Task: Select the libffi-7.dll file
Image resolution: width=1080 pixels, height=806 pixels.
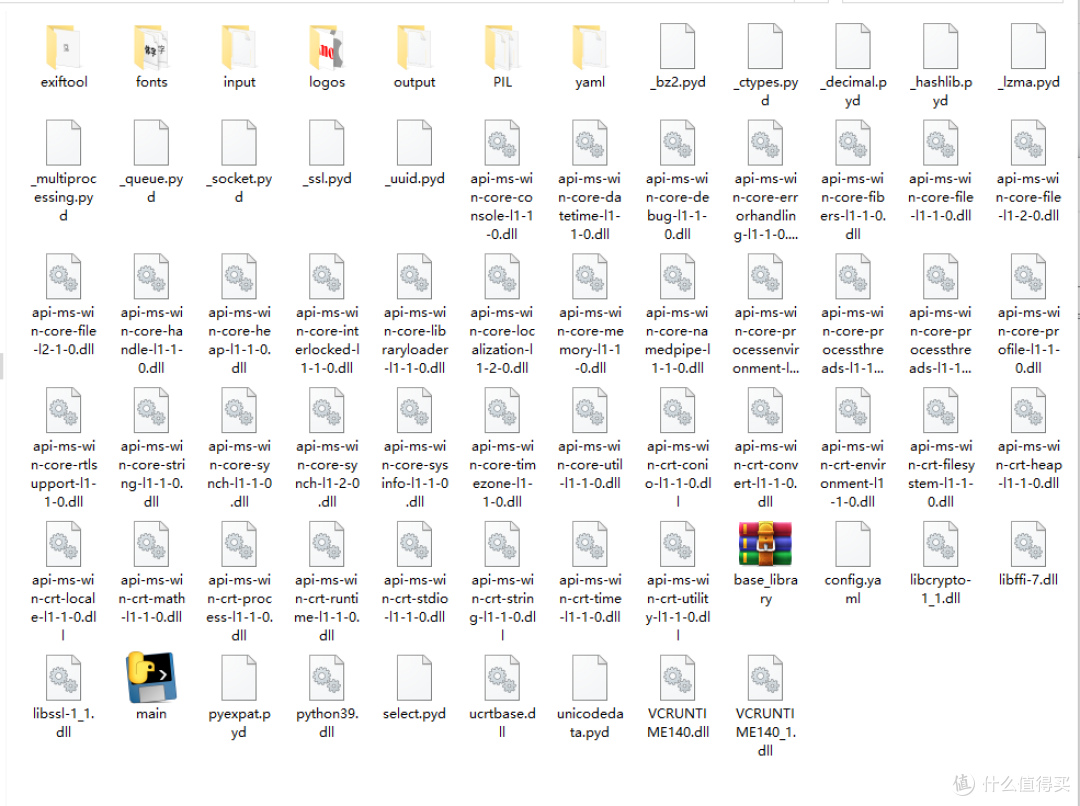Action: [x=1028, y=546]
